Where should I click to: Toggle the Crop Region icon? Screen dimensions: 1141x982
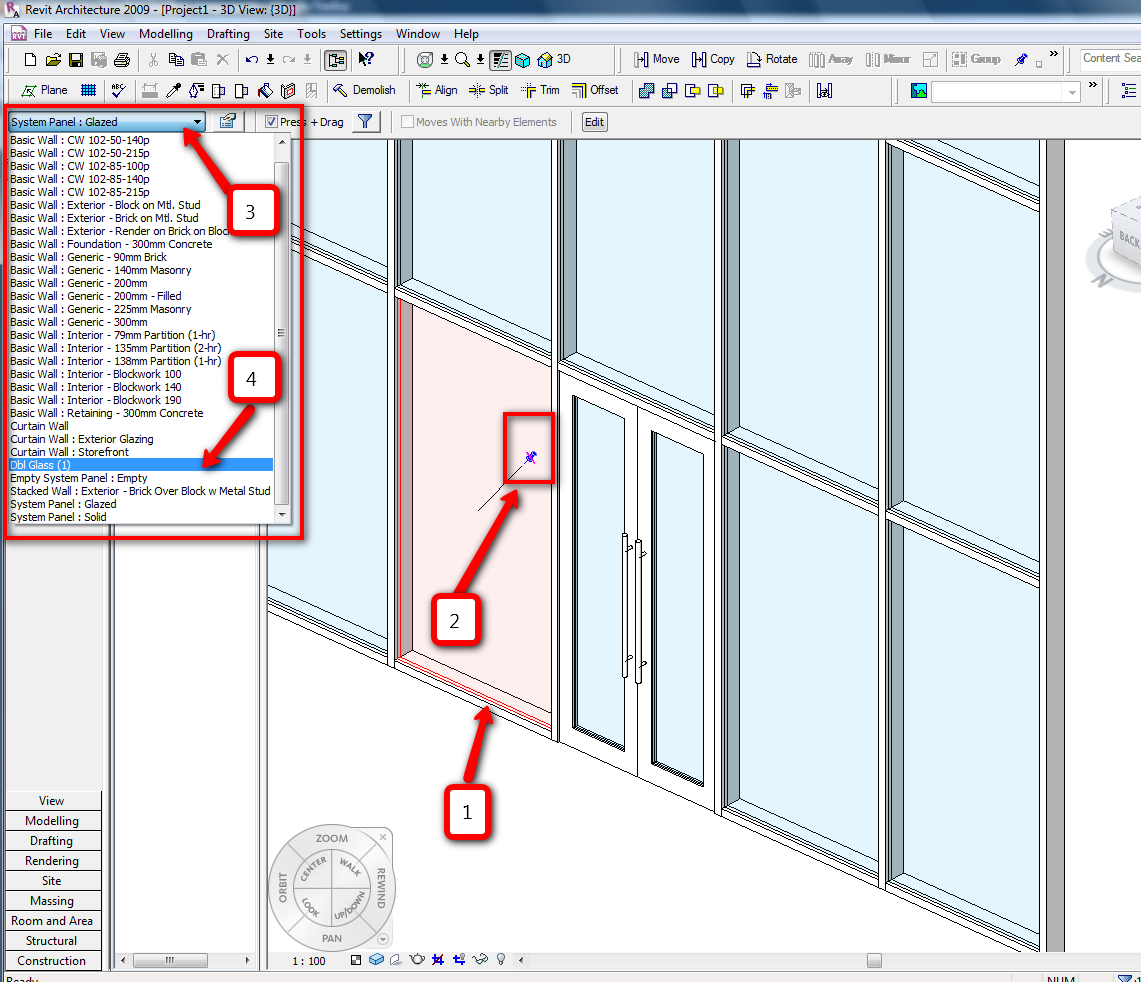click(438, 959)
